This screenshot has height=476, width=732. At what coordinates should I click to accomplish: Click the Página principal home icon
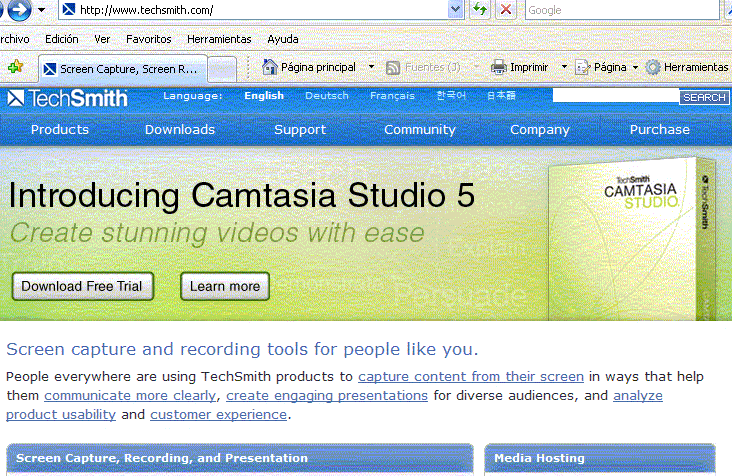pos(269,67)
